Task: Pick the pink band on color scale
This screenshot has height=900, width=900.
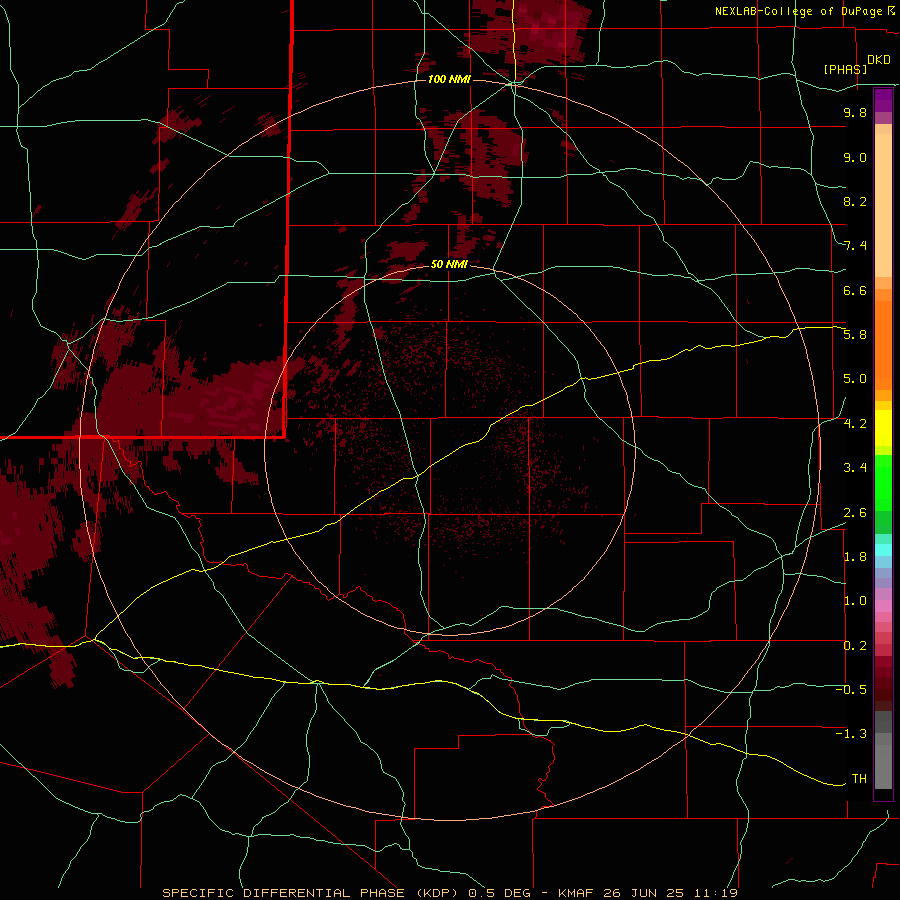Action: pos(883,606)
